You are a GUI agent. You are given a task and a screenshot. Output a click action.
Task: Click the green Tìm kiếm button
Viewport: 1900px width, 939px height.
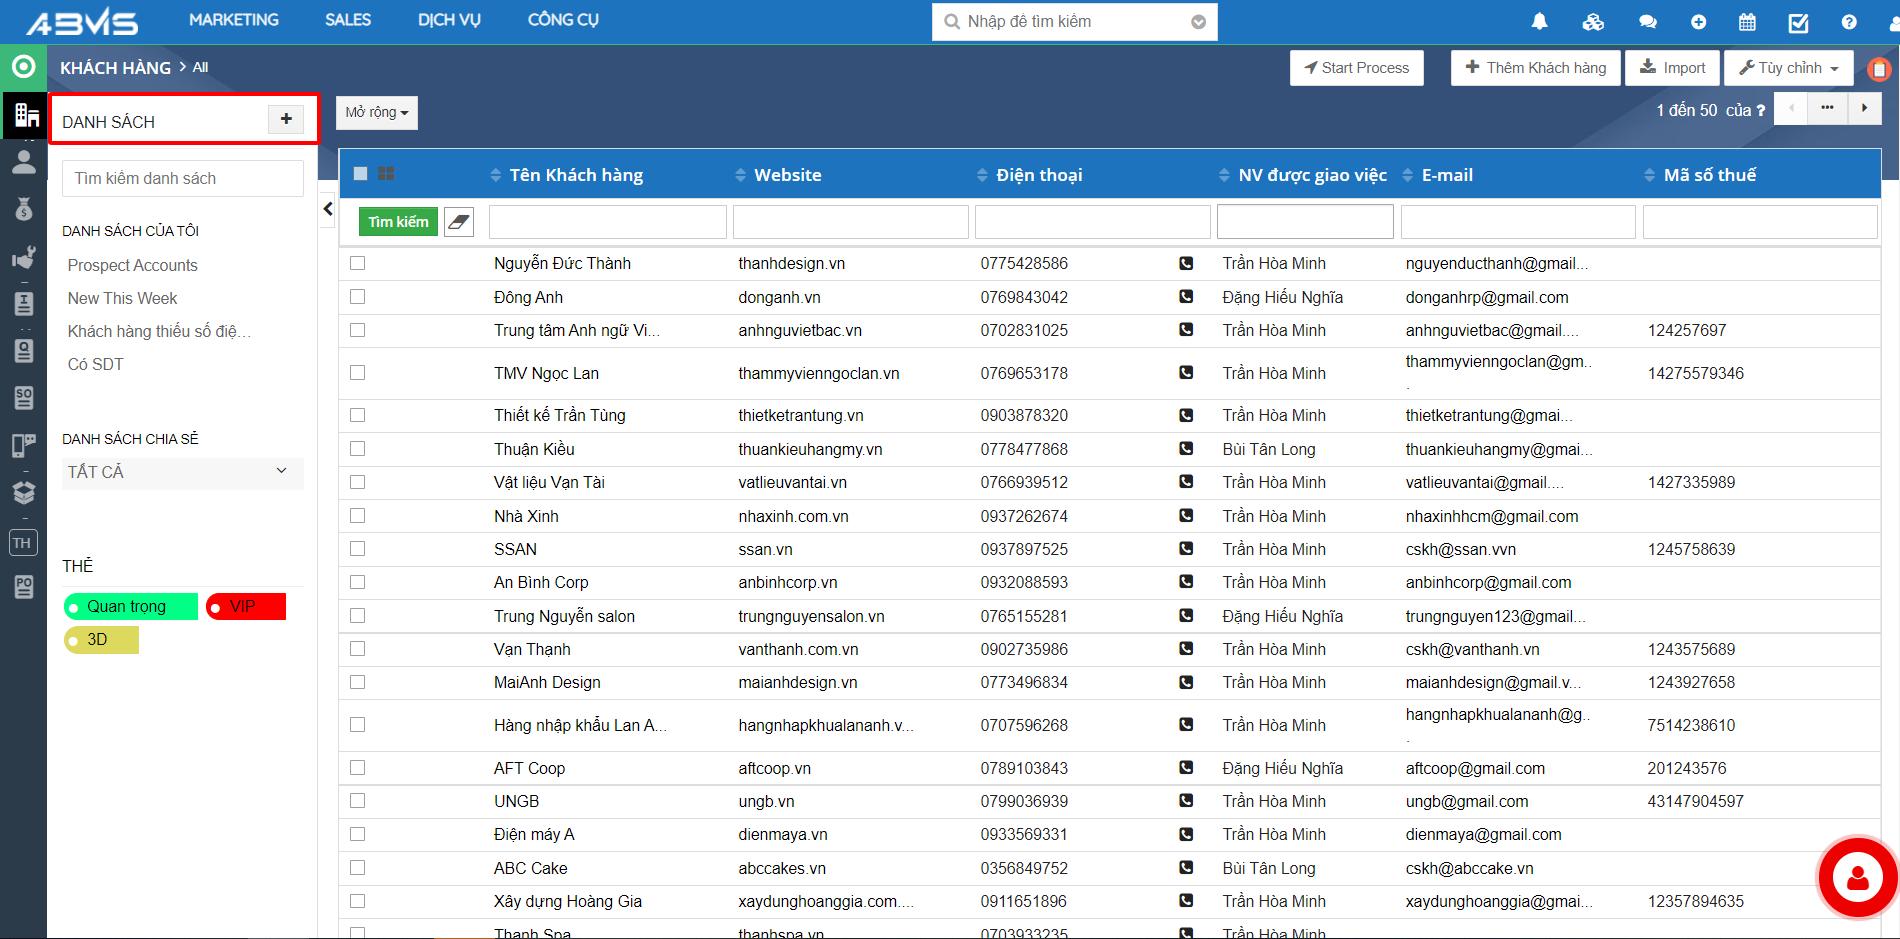(x=398, y=222)
